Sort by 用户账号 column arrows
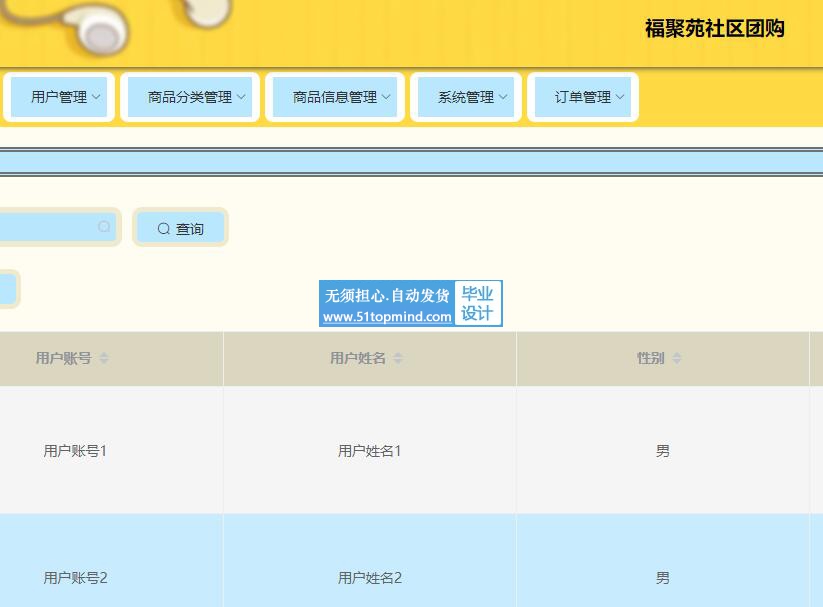 point(104,358)
